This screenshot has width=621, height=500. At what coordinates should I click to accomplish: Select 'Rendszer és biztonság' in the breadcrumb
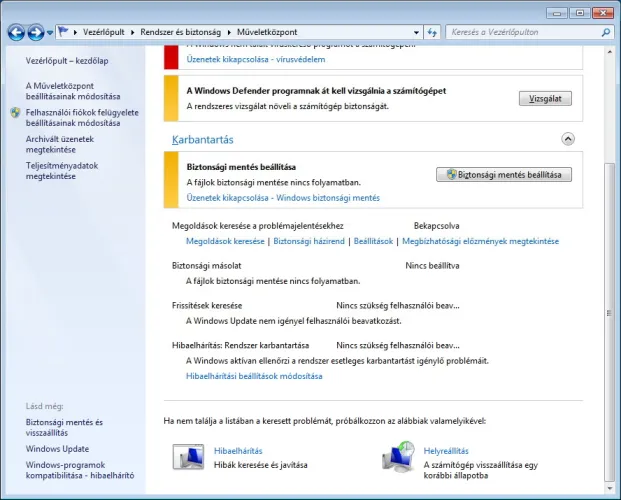(181, 32)
